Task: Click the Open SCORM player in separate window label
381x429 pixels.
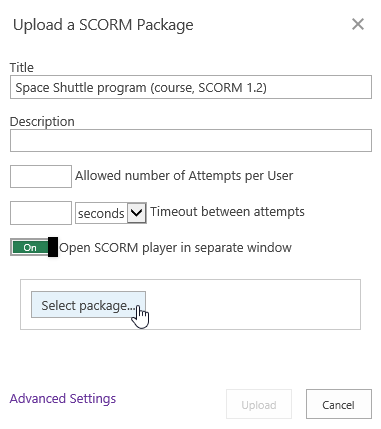Action: pyautogui.click(x=175, y=248)
